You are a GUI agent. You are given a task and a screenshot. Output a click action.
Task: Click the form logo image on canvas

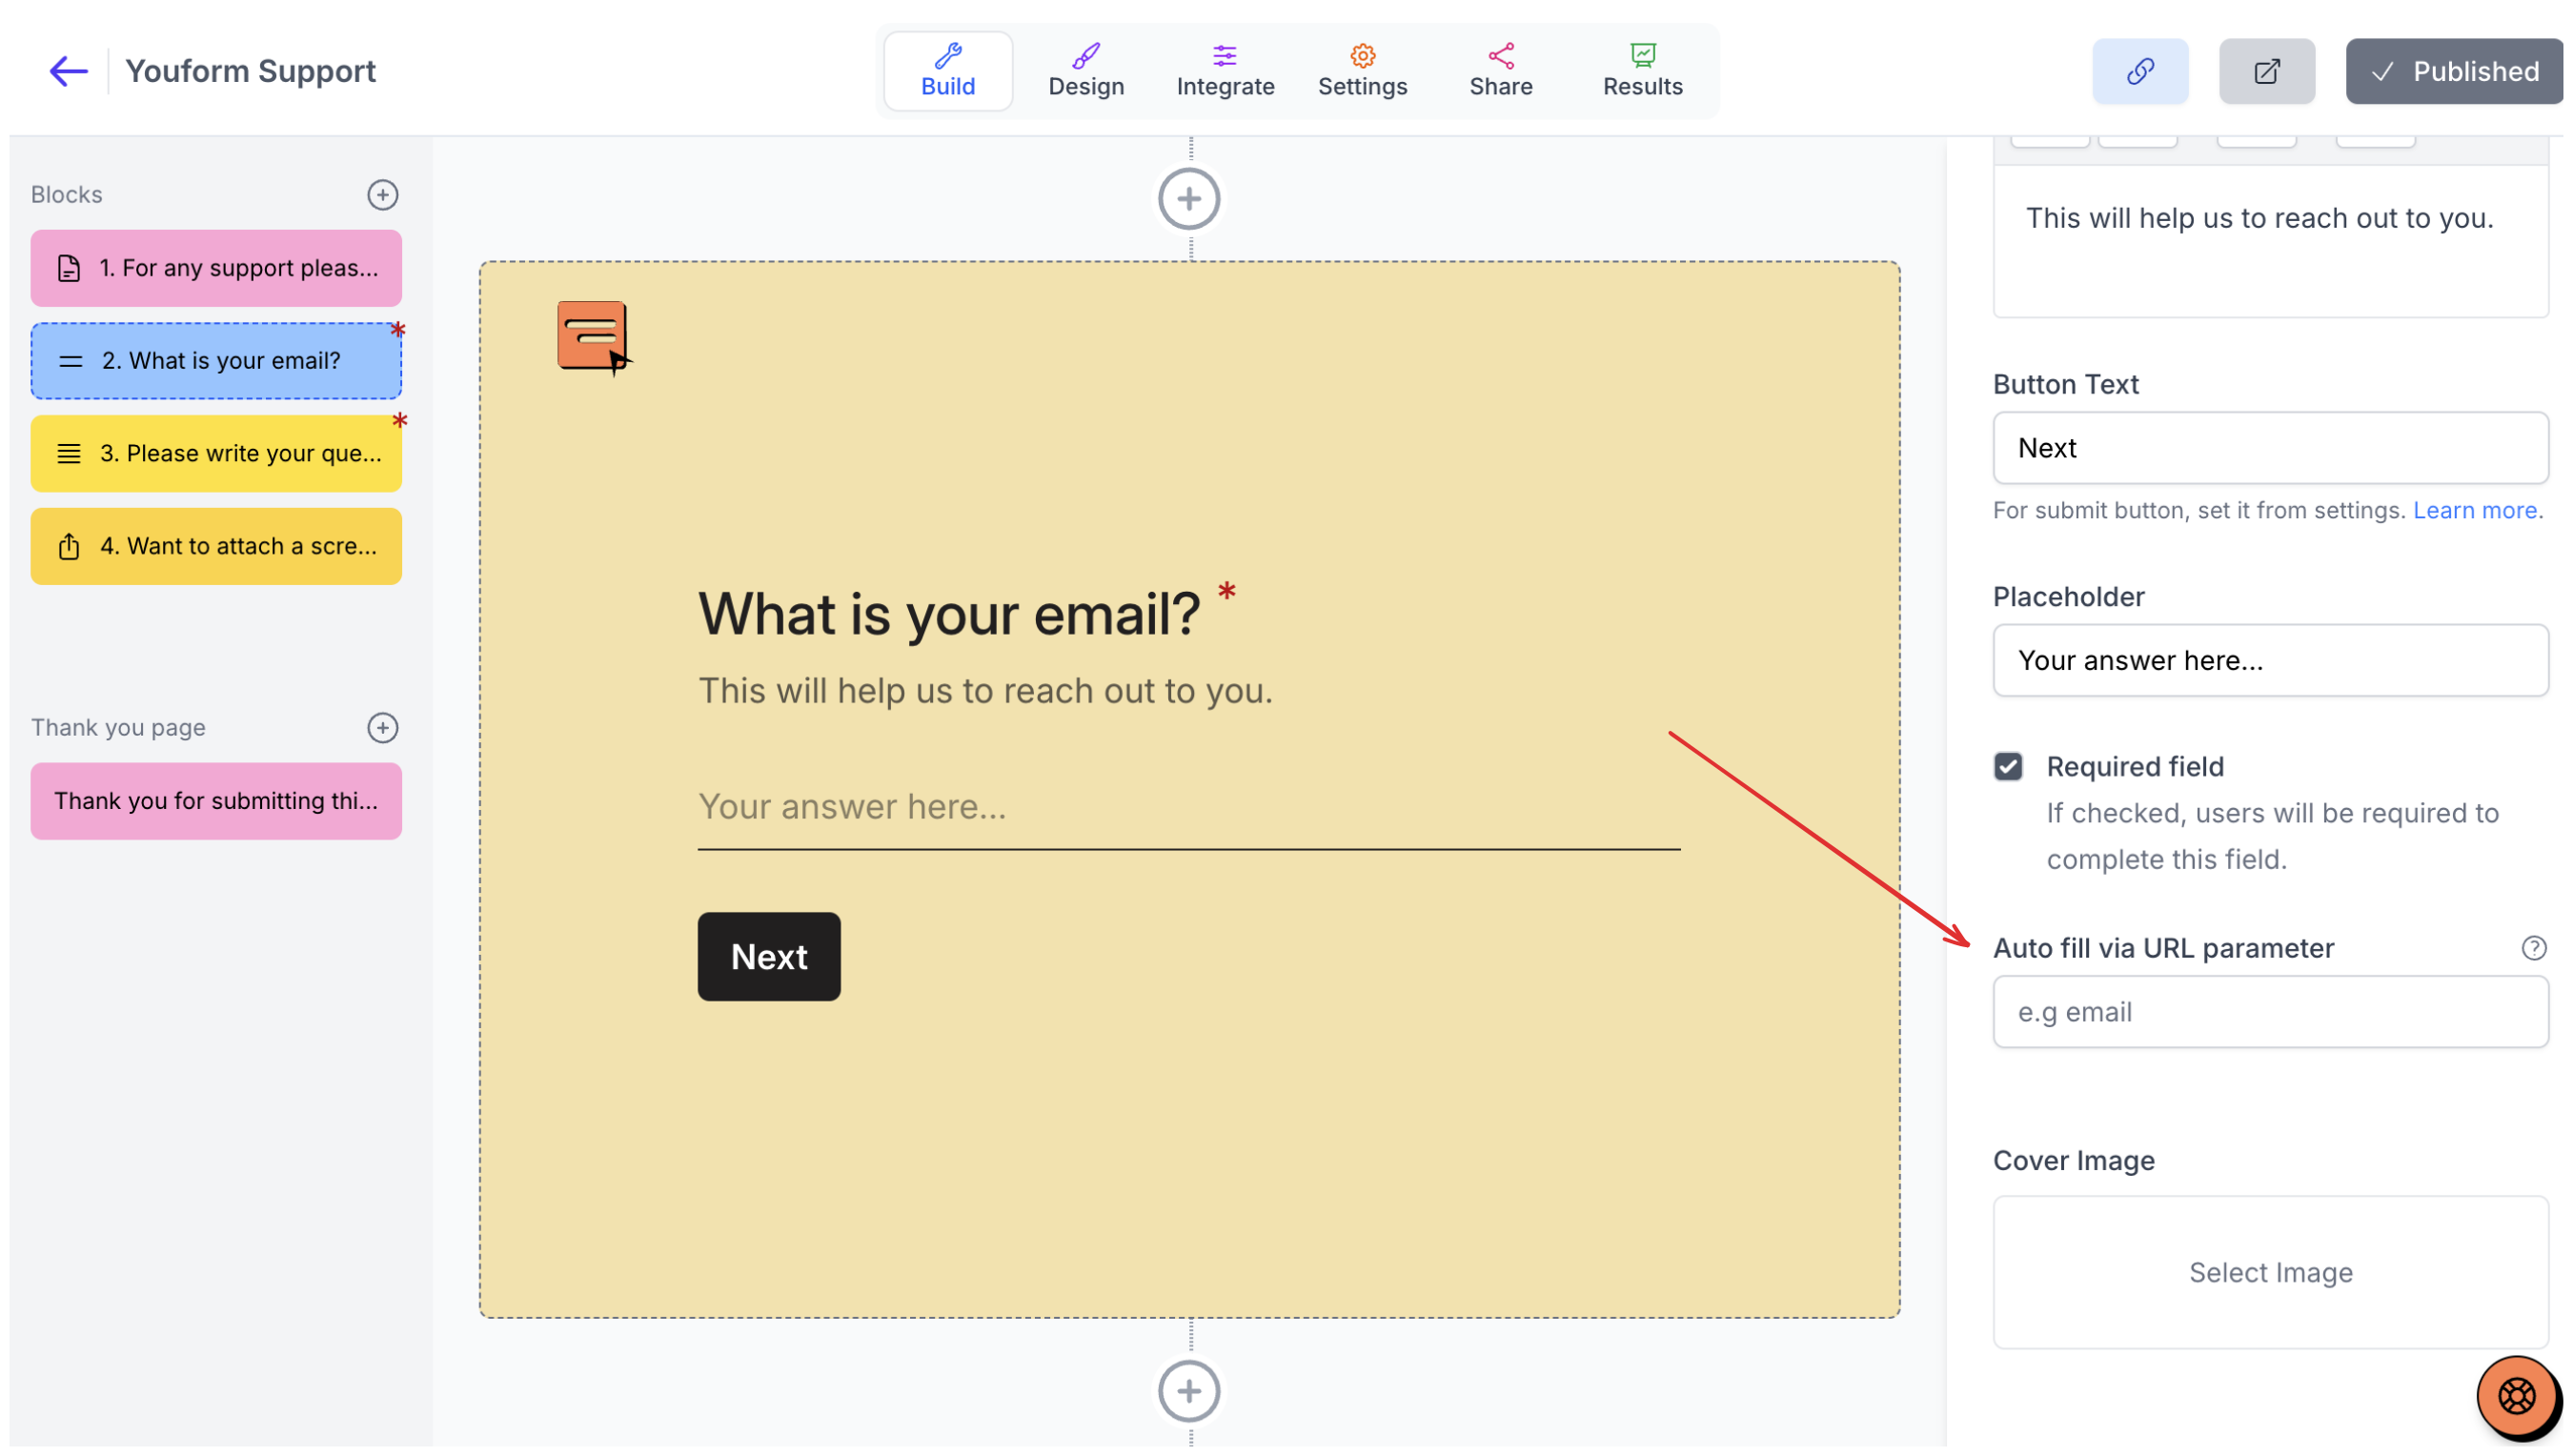tap(593, 337)
